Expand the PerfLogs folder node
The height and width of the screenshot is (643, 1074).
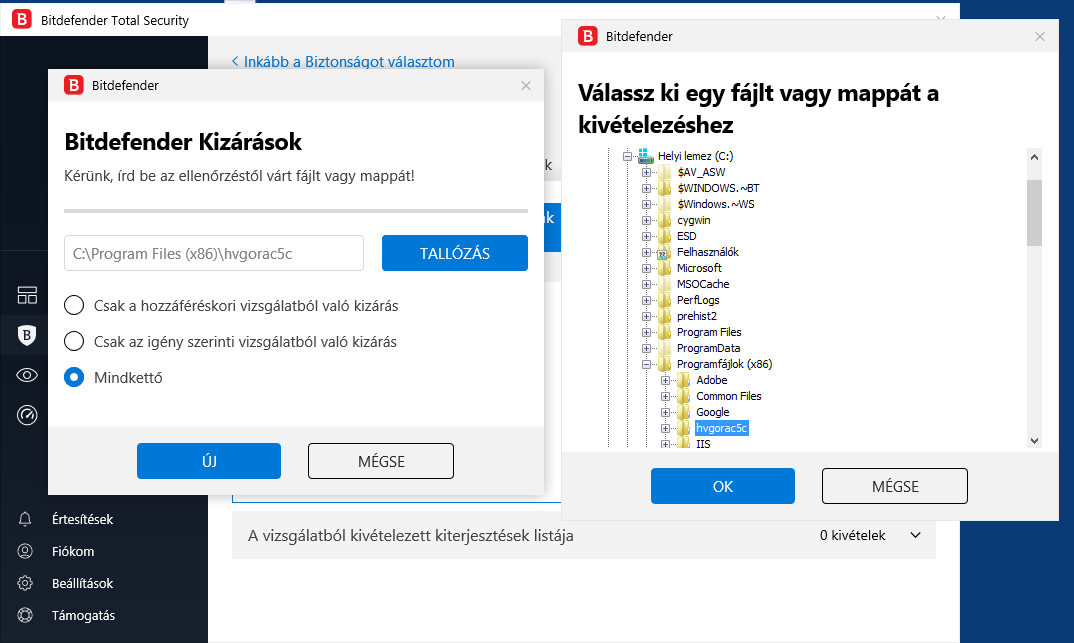click(x=646, y=301)
